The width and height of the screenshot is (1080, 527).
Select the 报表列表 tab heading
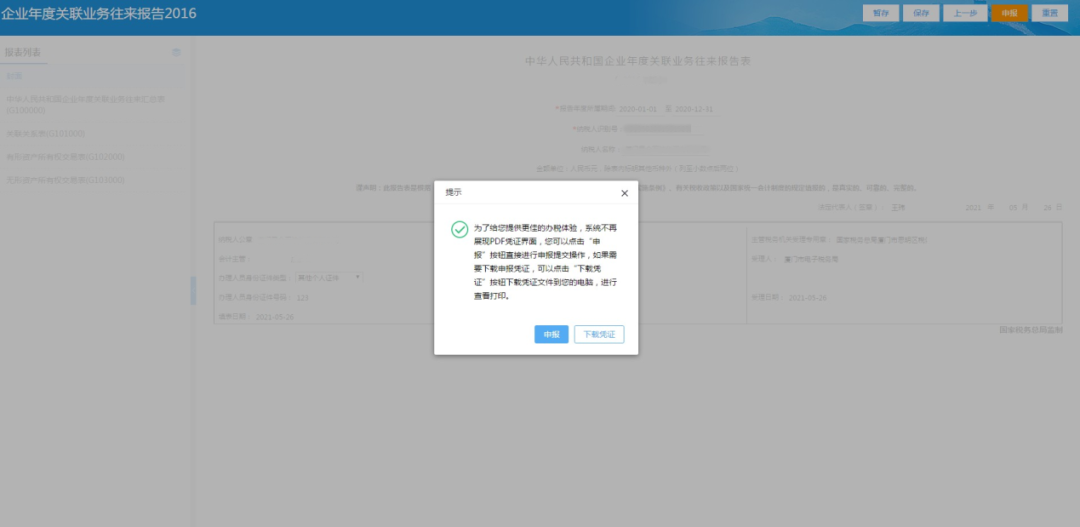[23, 52]
